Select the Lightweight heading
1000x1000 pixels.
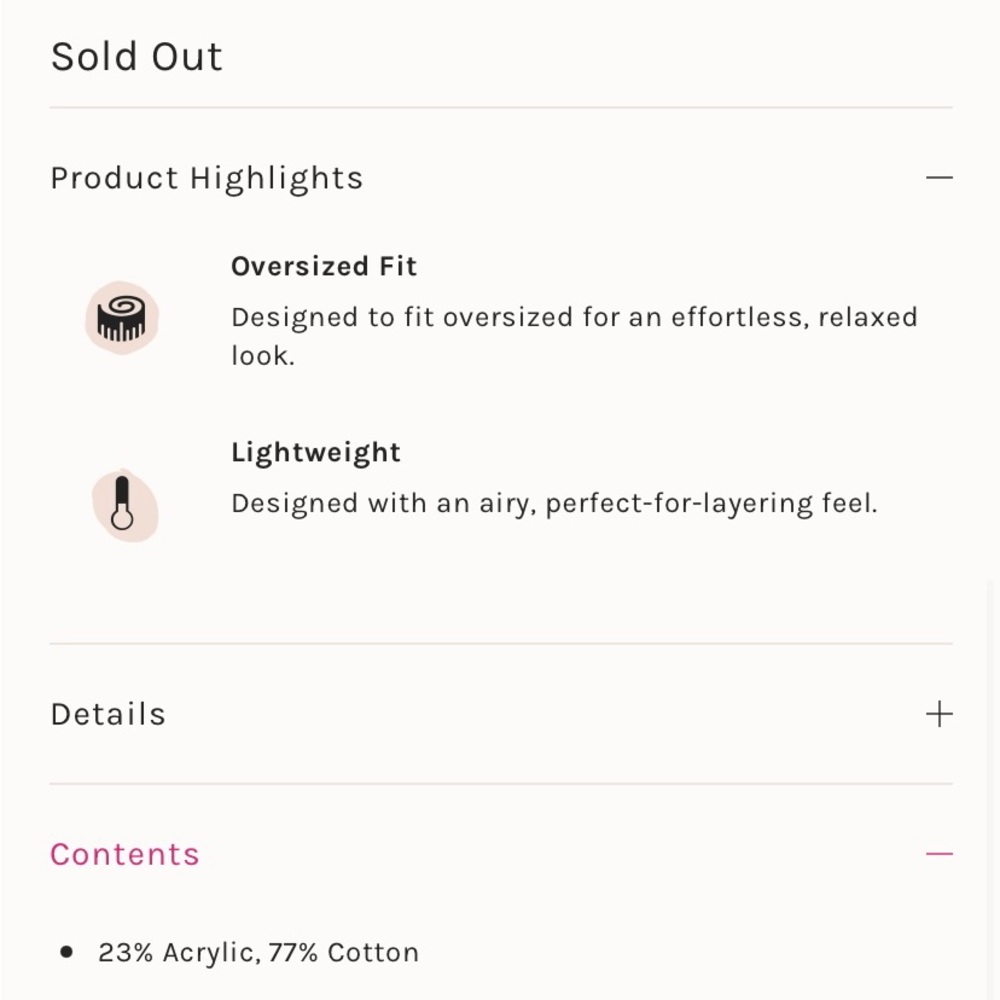pyautogui.click(x=316, y=453)
